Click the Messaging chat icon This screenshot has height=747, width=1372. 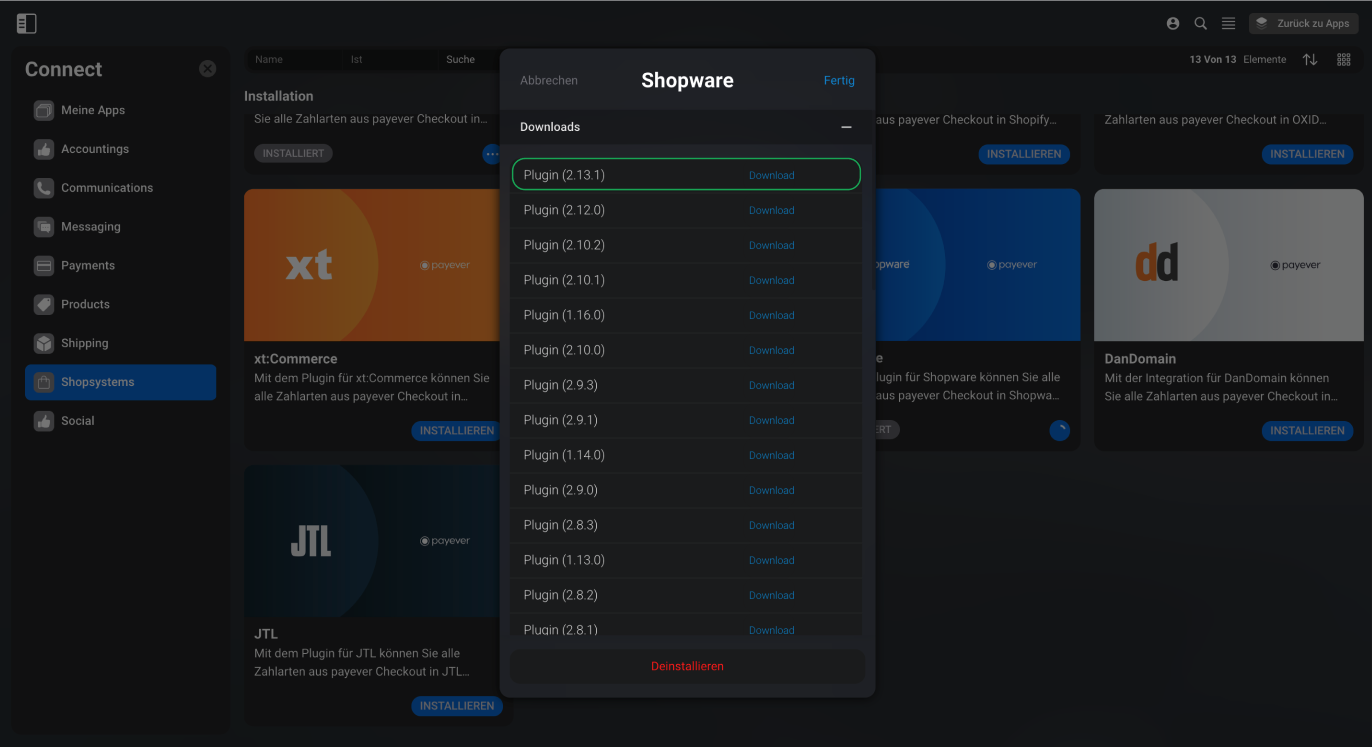tap(43, 227)
